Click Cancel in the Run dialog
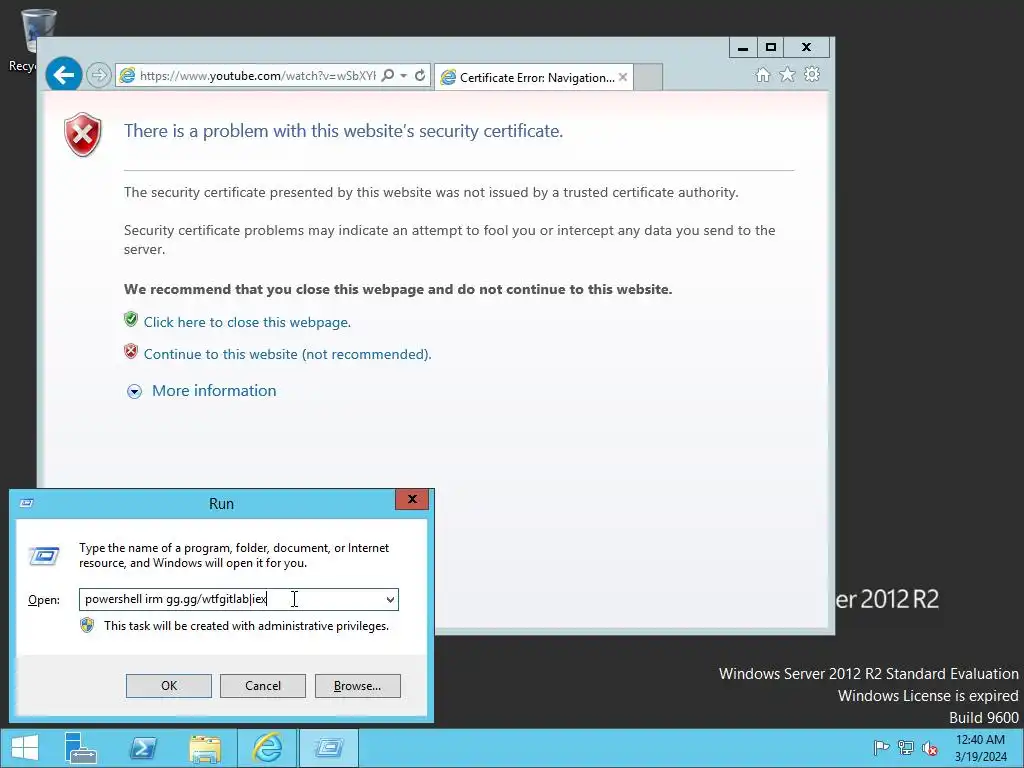This screenshot has width=1024, height=768. pyautogui.click(x=263, y=686)
